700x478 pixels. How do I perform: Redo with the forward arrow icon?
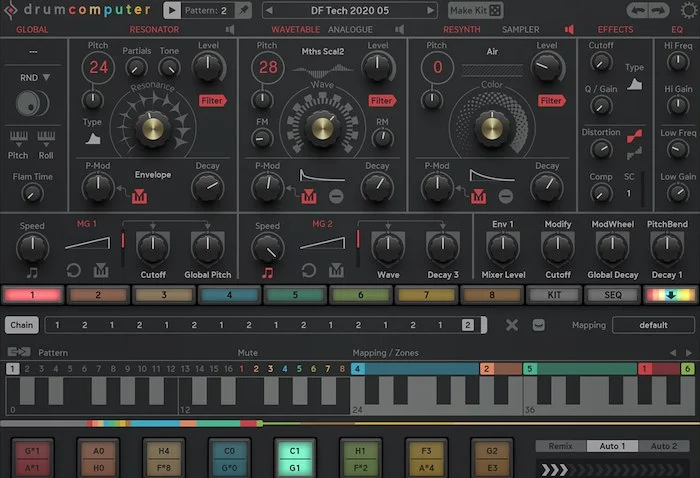pyautogui.click(x=658, y=10)
